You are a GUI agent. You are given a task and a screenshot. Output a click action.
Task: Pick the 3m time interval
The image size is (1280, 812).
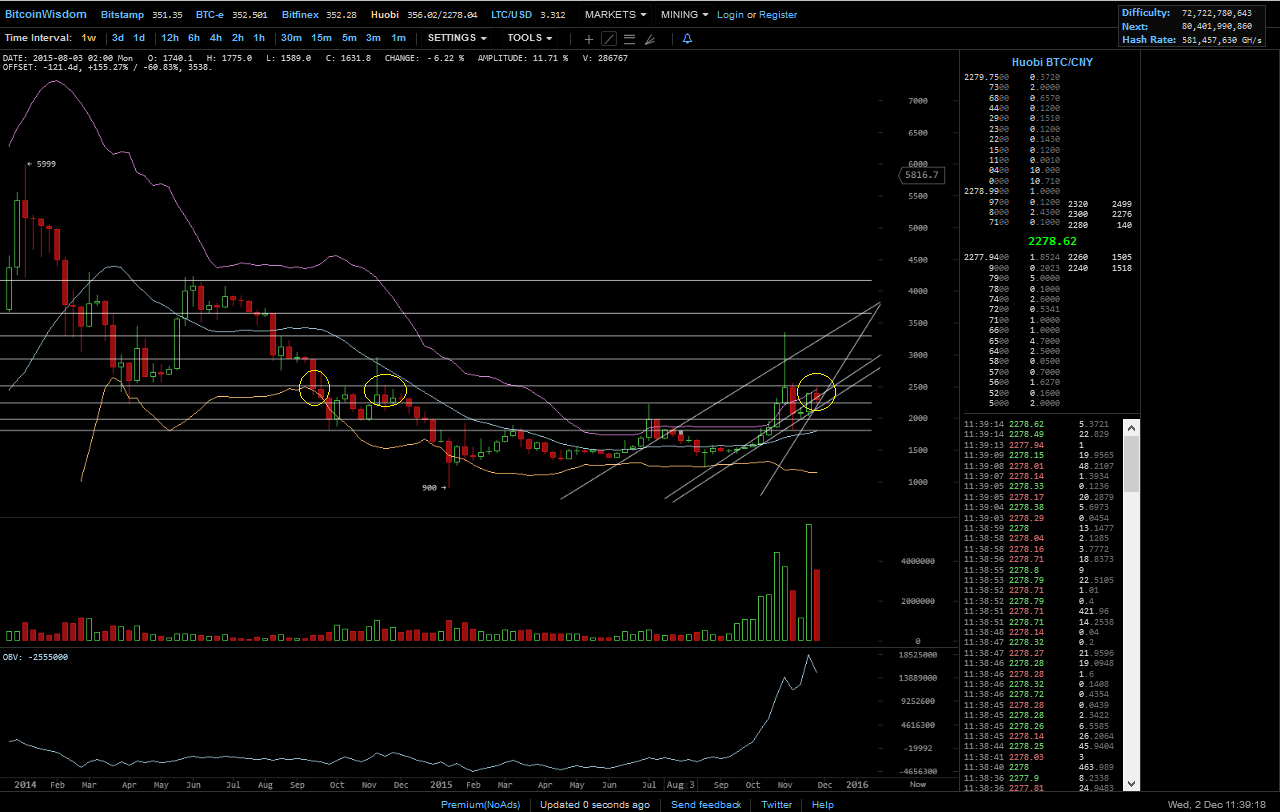pyautogui.click(x=373, y=38)
